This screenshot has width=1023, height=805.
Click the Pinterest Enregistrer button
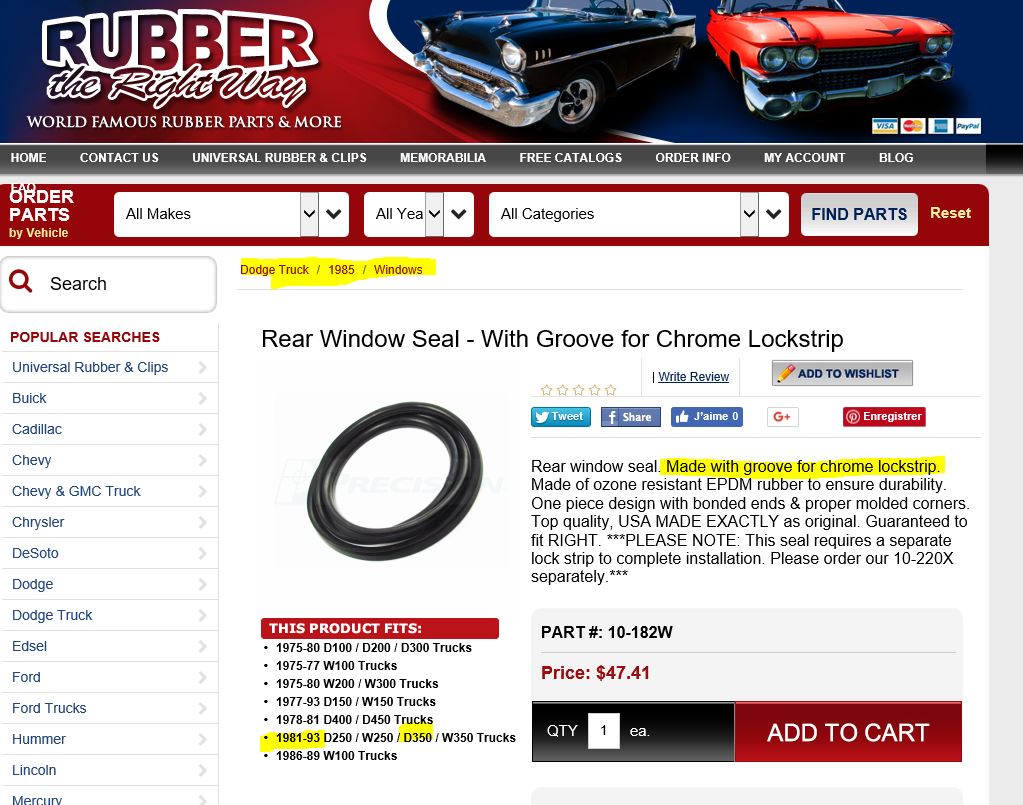[x=884, y=417]
